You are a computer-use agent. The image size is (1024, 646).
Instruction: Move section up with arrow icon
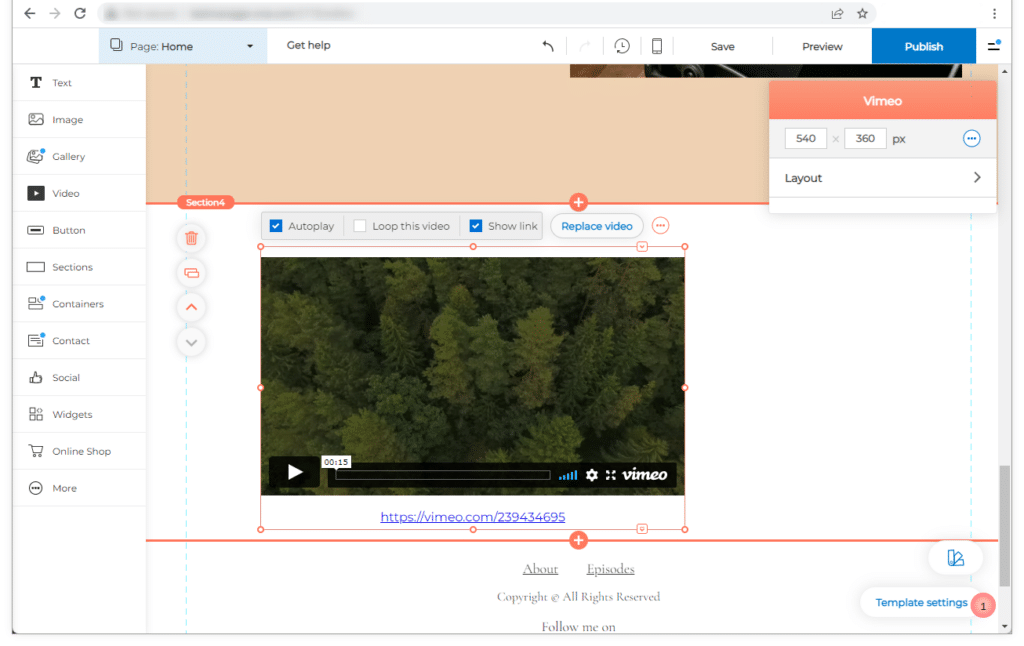pyautogui.click(x=191, y=307)
